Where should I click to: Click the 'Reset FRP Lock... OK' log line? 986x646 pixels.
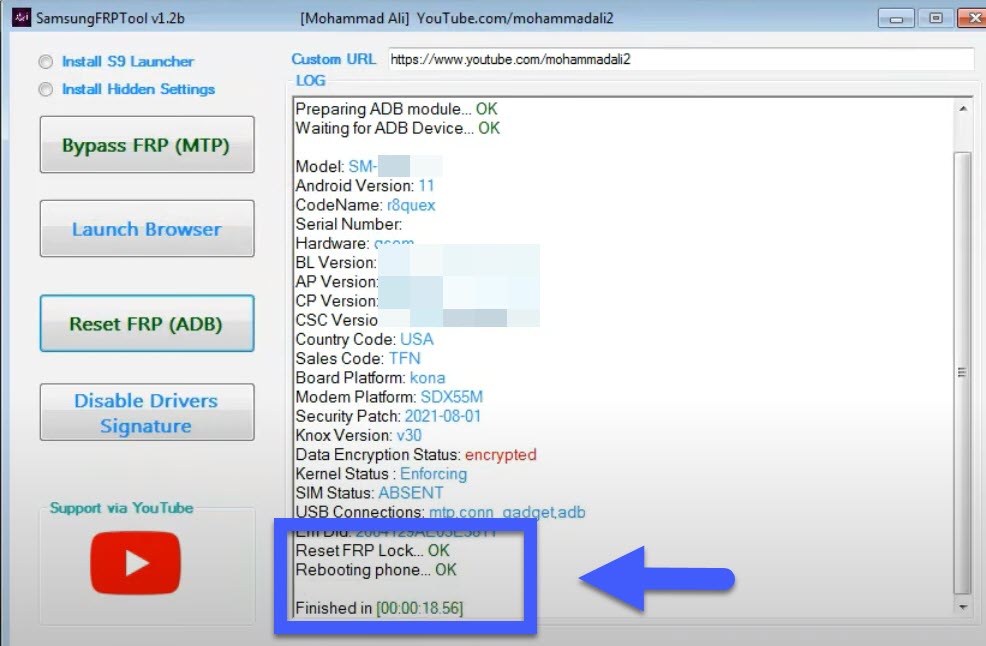click(372, 550)
